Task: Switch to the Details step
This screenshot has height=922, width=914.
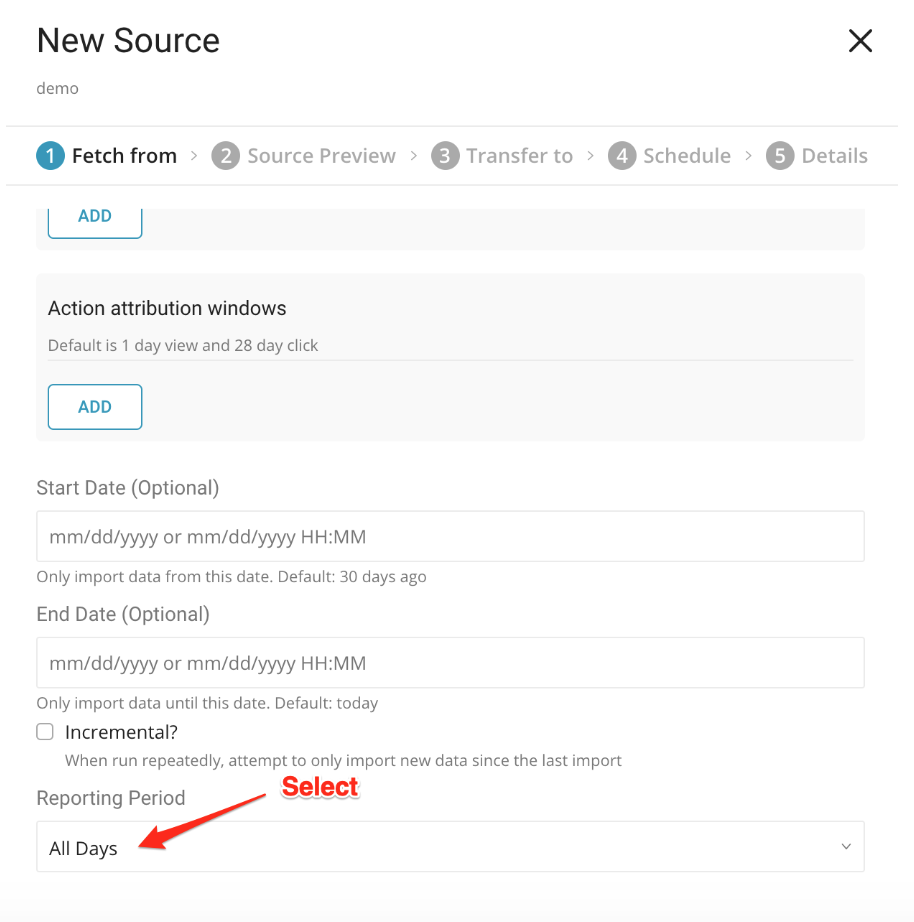Action: pos(834,156)
